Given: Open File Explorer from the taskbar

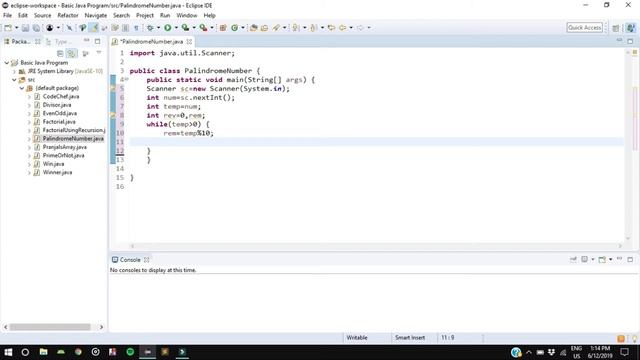Looking at the screenshot, I should (x=43, y=352).
